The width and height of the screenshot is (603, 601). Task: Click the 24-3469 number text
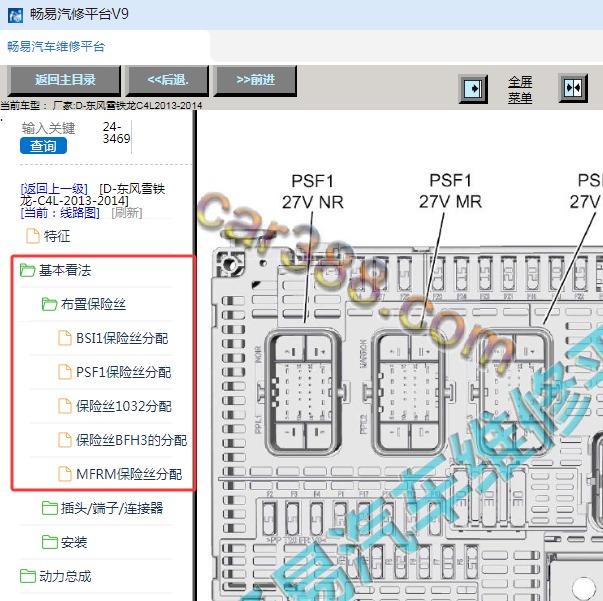116,133
